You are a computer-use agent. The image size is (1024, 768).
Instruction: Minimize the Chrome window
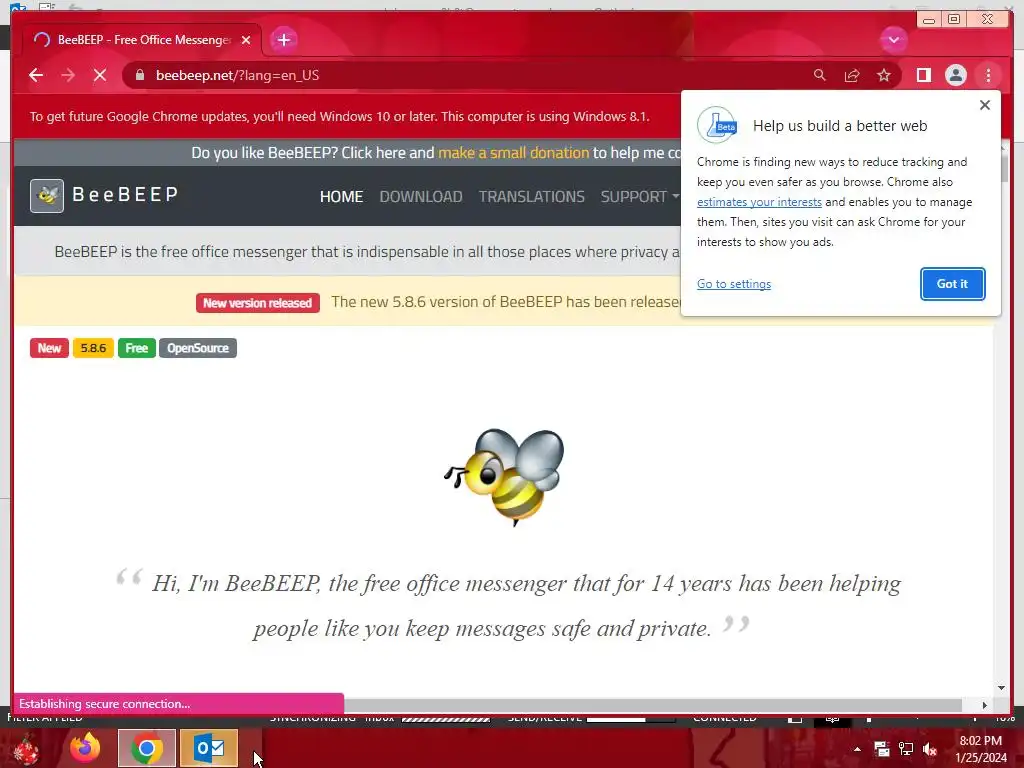pyautogui.click(x=929, y=20)
